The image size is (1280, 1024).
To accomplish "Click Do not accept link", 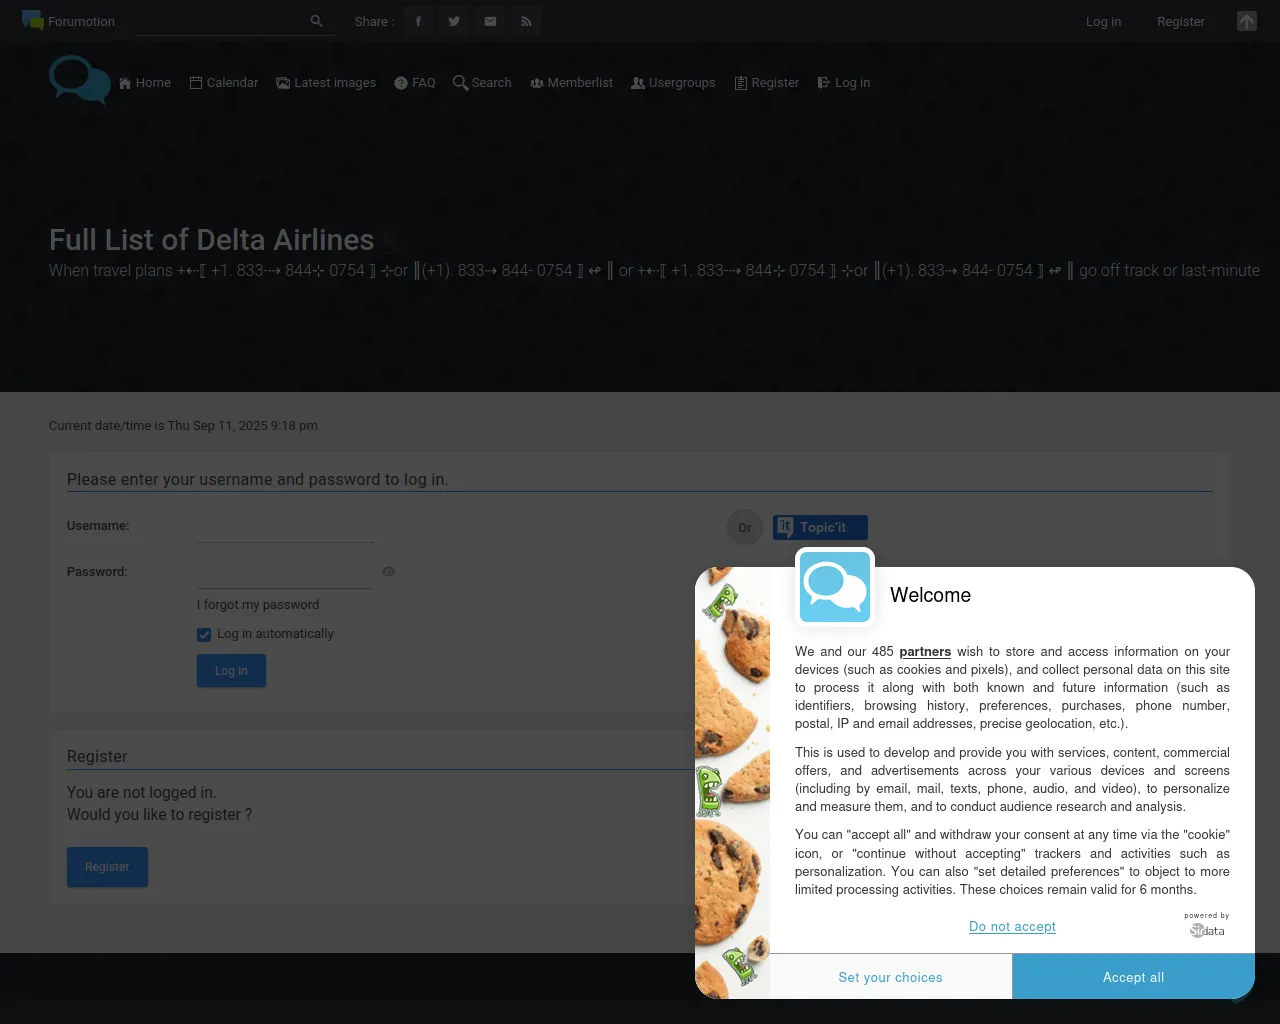I will coord(1012,927).
